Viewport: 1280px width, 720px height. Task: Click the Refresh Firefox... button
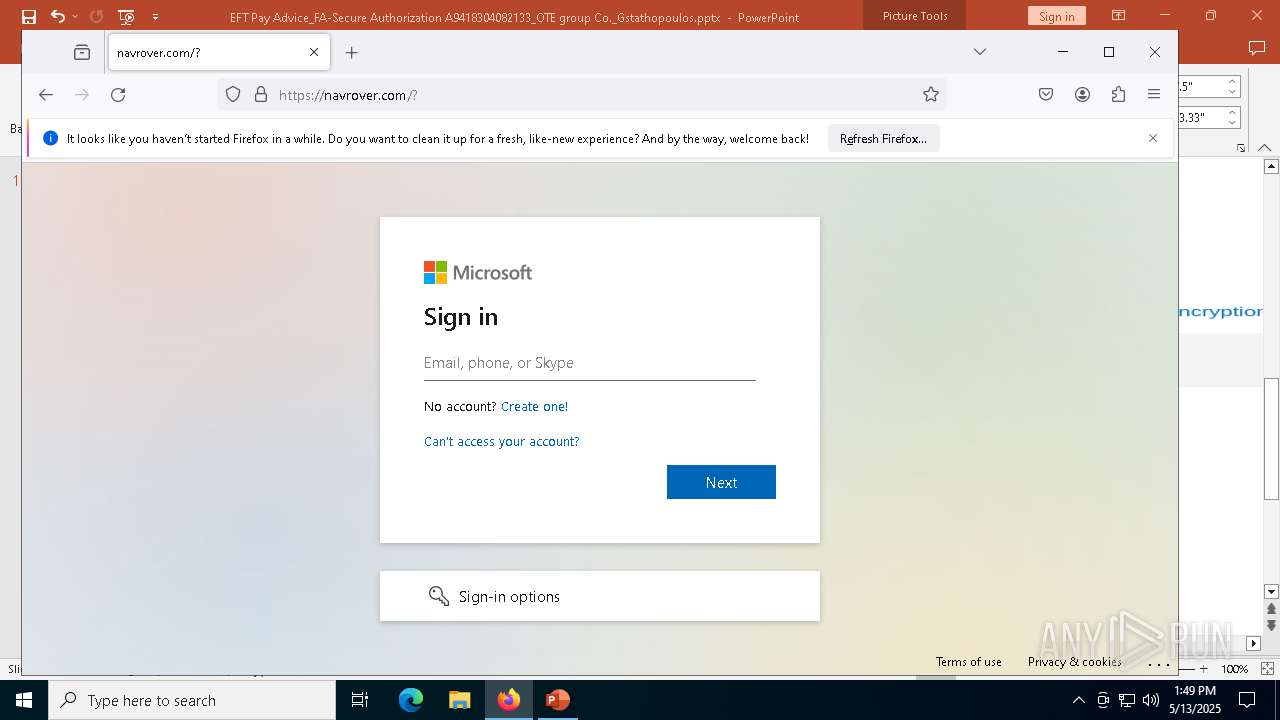pos(883,138)
